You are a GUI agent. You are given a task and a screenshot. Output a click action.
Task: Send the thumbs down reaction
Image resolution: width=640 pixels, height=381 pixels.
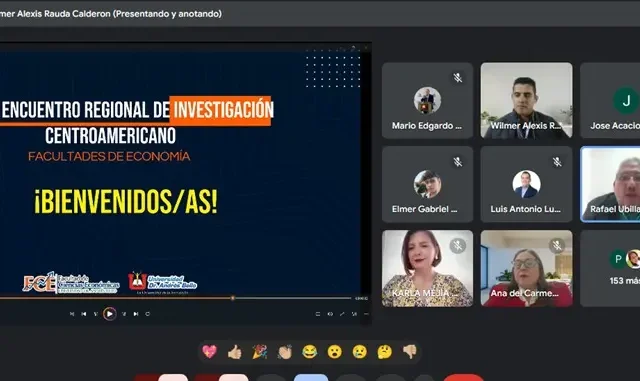(x=409, y=352)
